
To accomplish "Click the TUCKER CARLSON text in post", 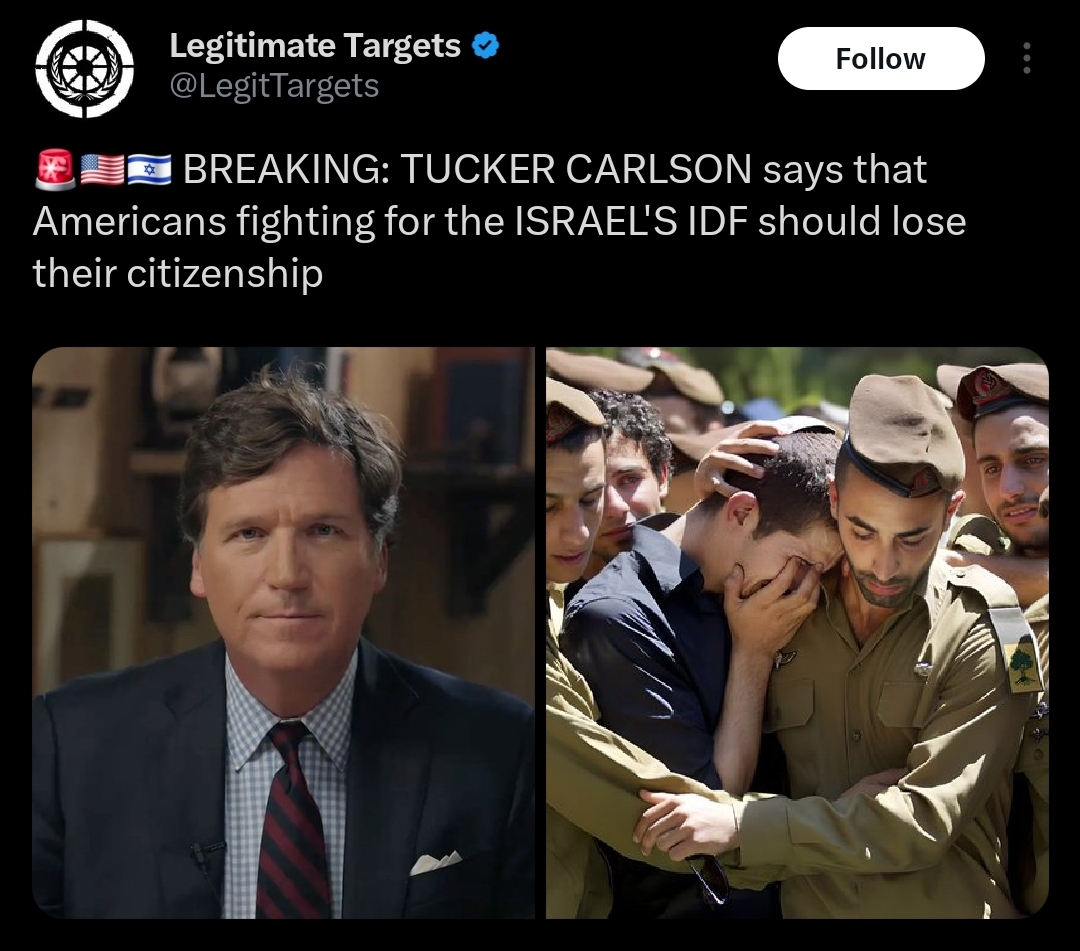I will (x=576, y=169).
